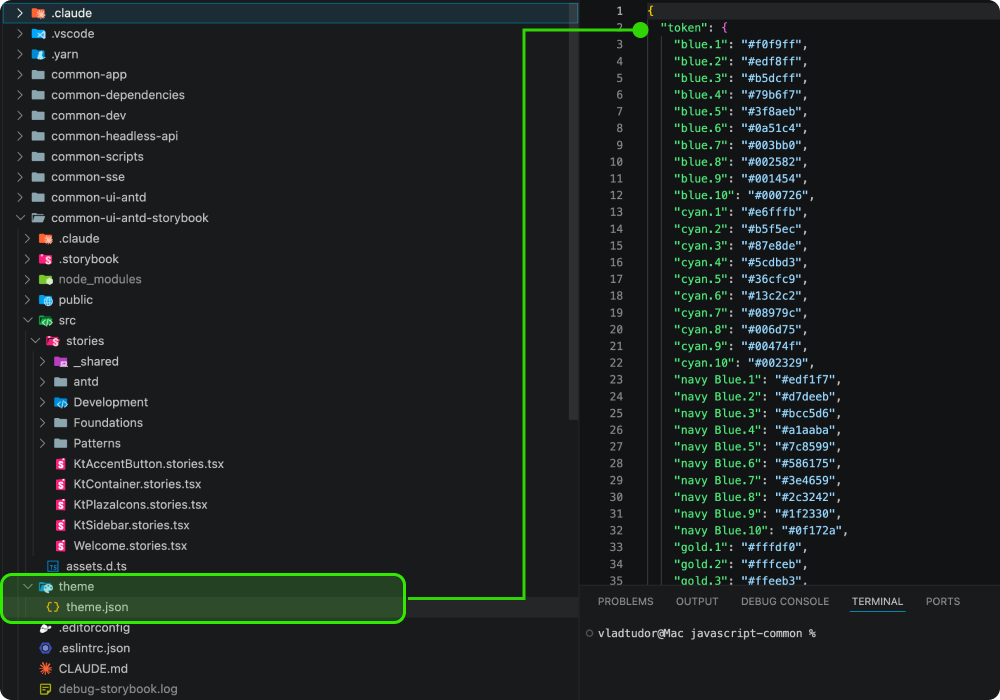This screenshot has width=1000, height=700.
Task: Click the KtAccentButton.stories.tsx storybook icon
Action: click(x=61, y=464)
